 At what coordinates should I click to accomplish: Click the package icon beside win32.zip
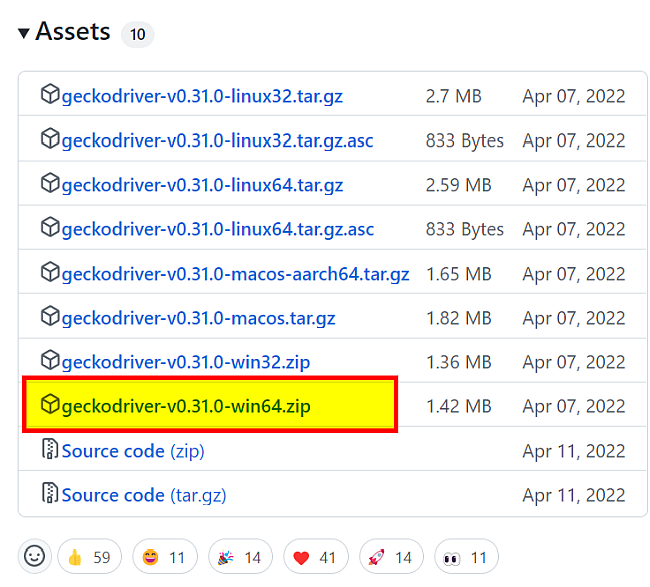(50, 360)
